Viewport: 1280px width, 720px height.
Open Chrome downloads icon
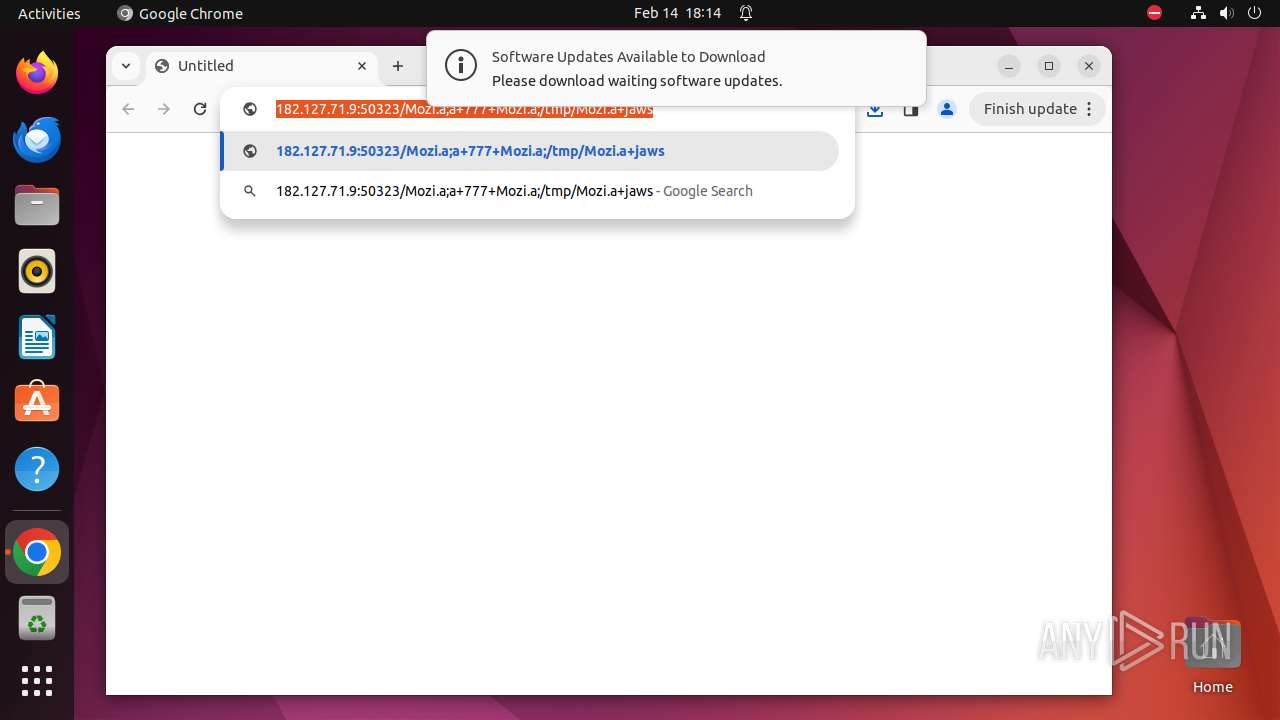[875, 110]
